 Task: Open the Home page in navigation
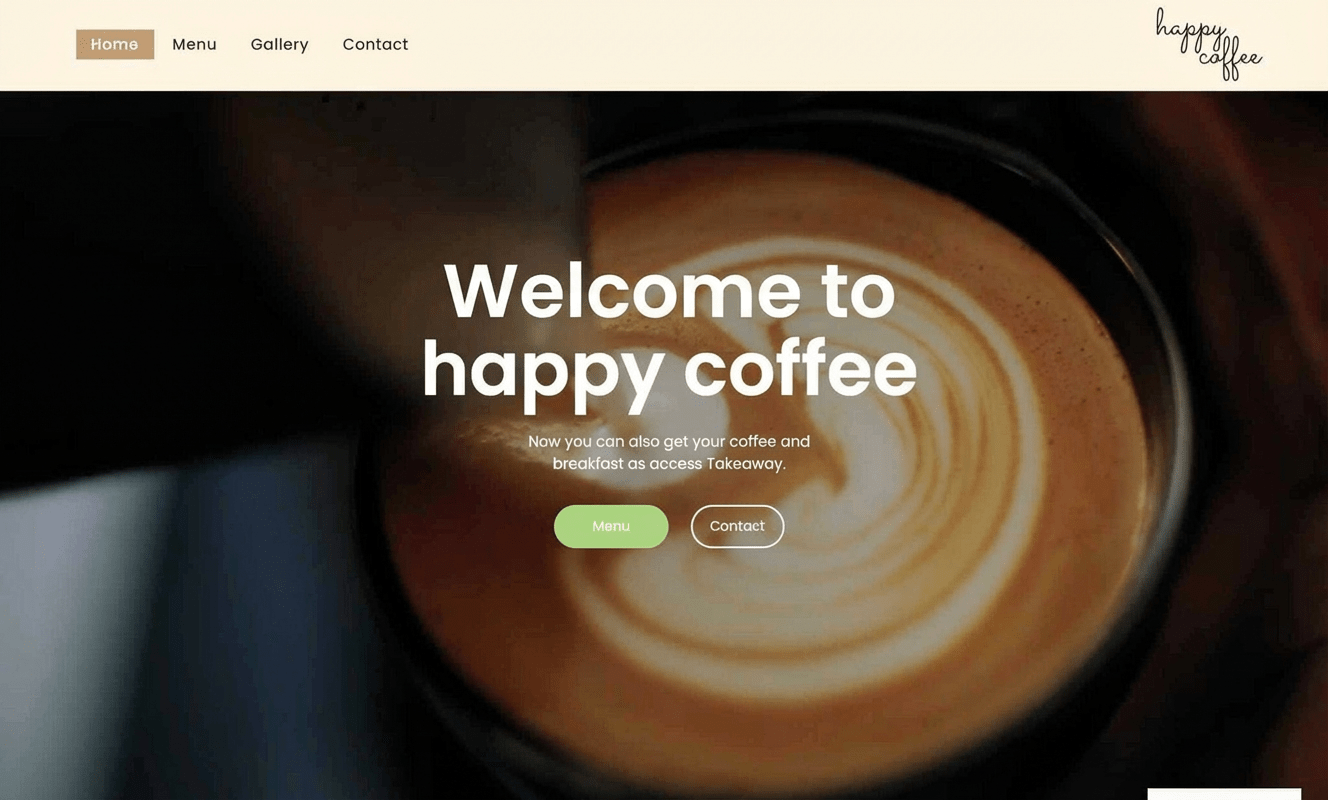(x=115, y=44)
